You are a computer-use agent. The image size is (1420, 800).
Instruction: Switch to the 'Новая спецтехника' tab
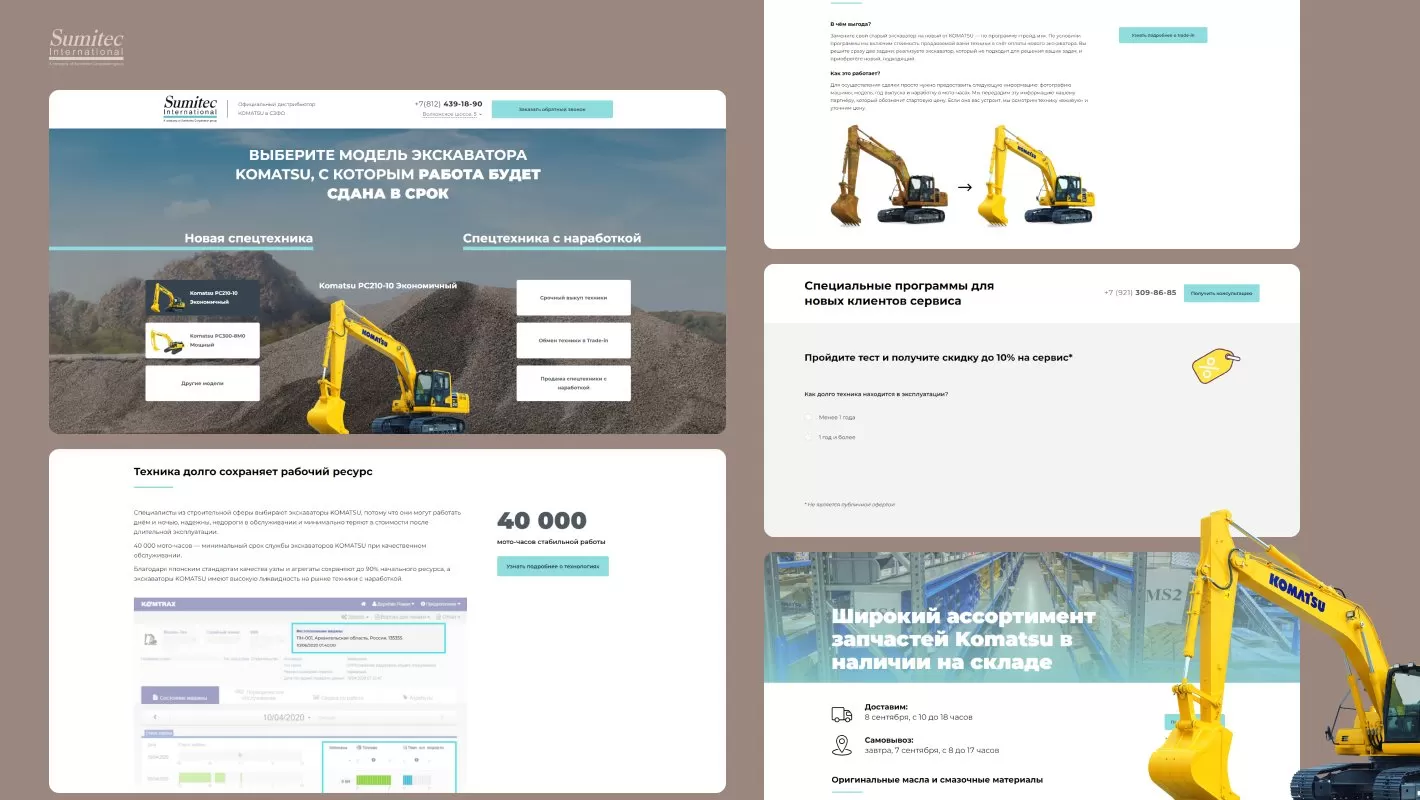[248, 239]
